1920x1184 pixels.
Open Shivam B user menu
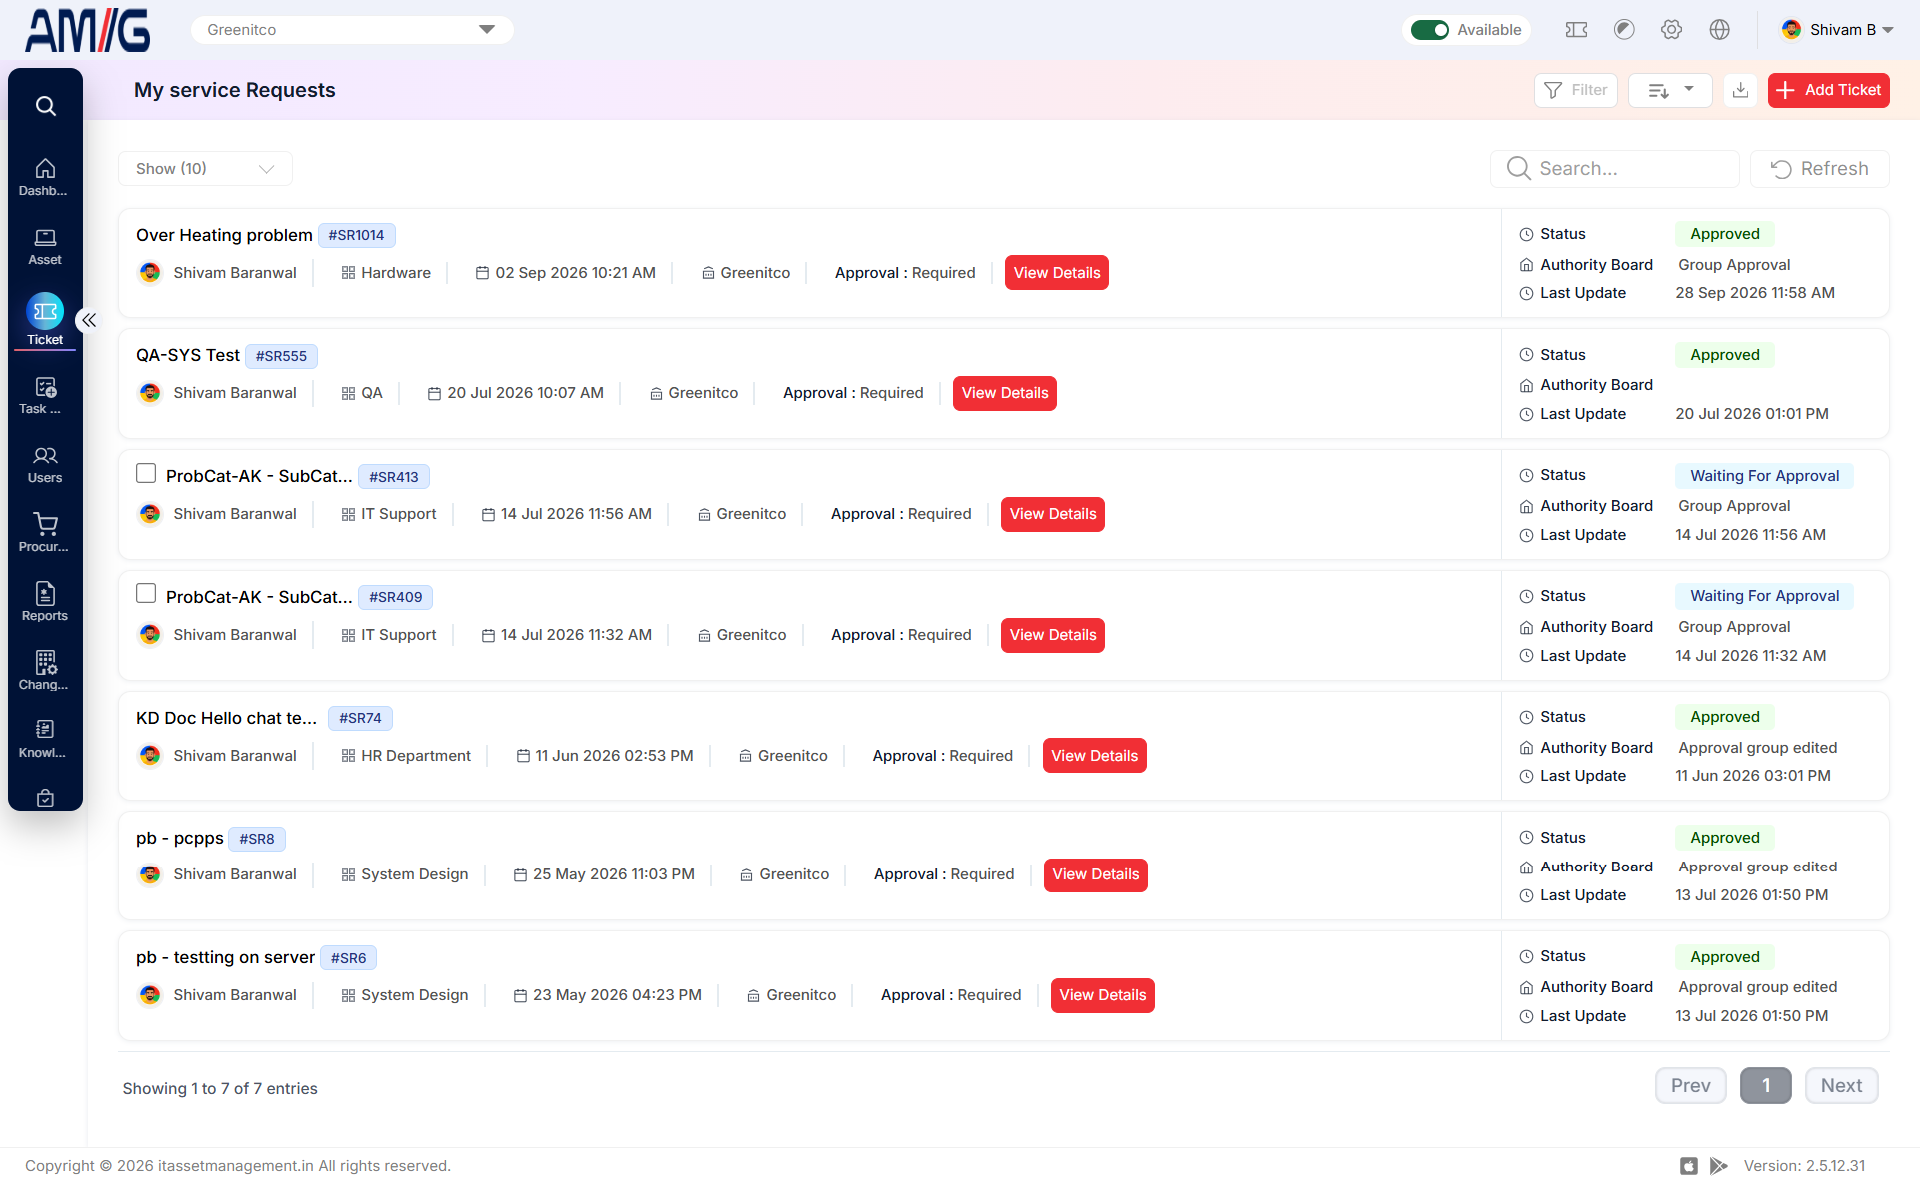(1837, 30)
